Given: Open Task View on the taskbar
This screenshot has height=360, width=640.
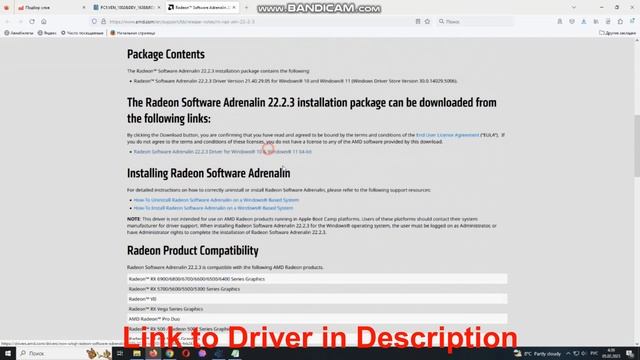Looking at the screenshot, I should pyautogui.click(x=120, y=353).
